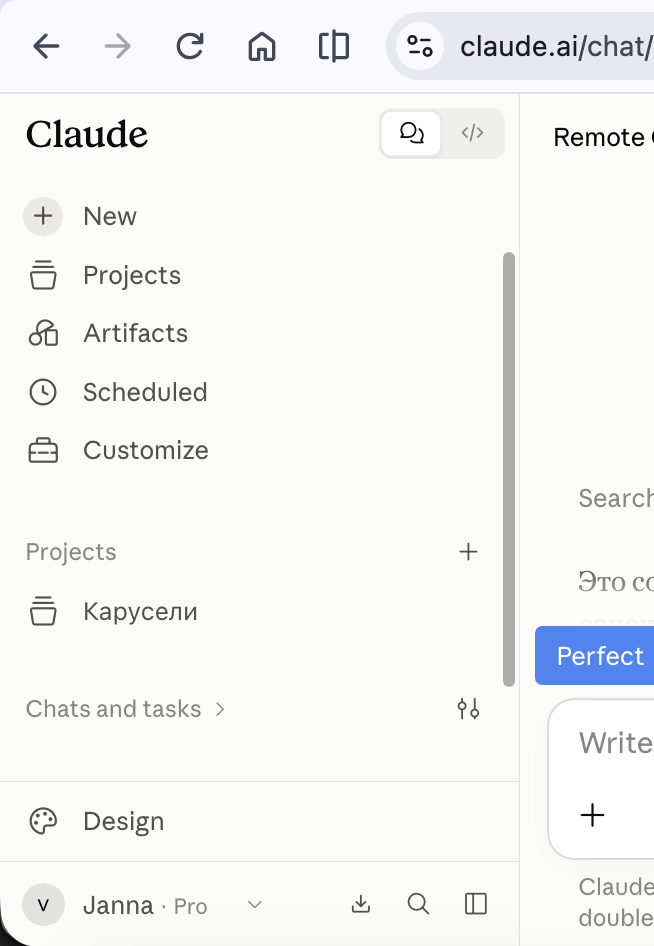The height and width of the screenshot is (946, 654).
Task: Collapse the sidebar panel toggle
Action: pyautogui.click(x=476, y=904)
